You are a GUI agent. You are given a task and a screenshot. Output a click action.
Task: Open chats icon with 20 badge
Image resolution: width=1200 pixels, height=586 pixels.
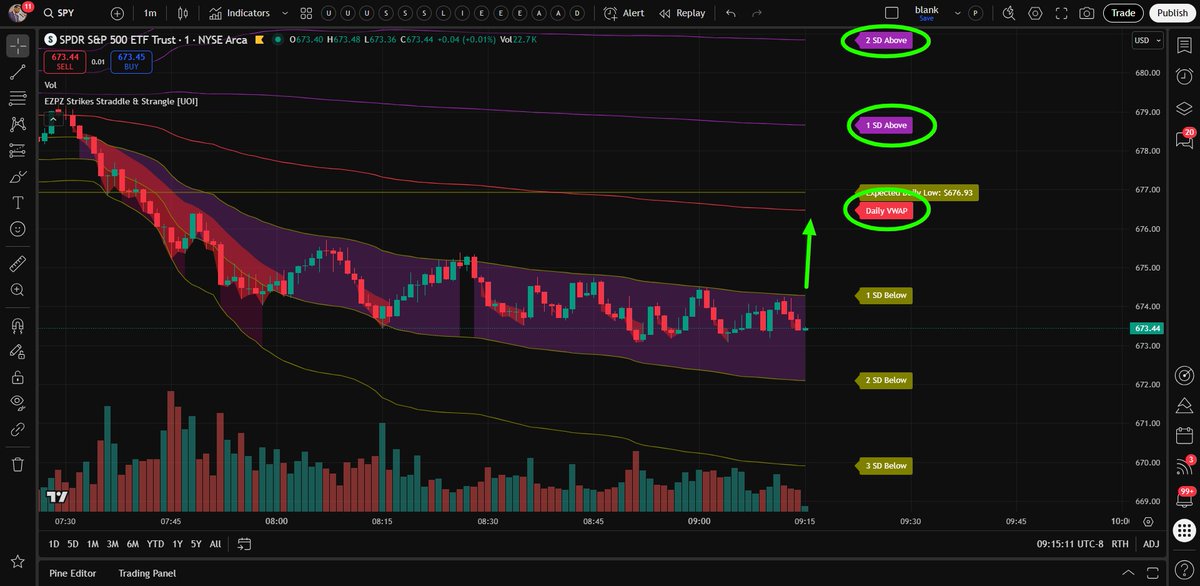point(1184,140)
